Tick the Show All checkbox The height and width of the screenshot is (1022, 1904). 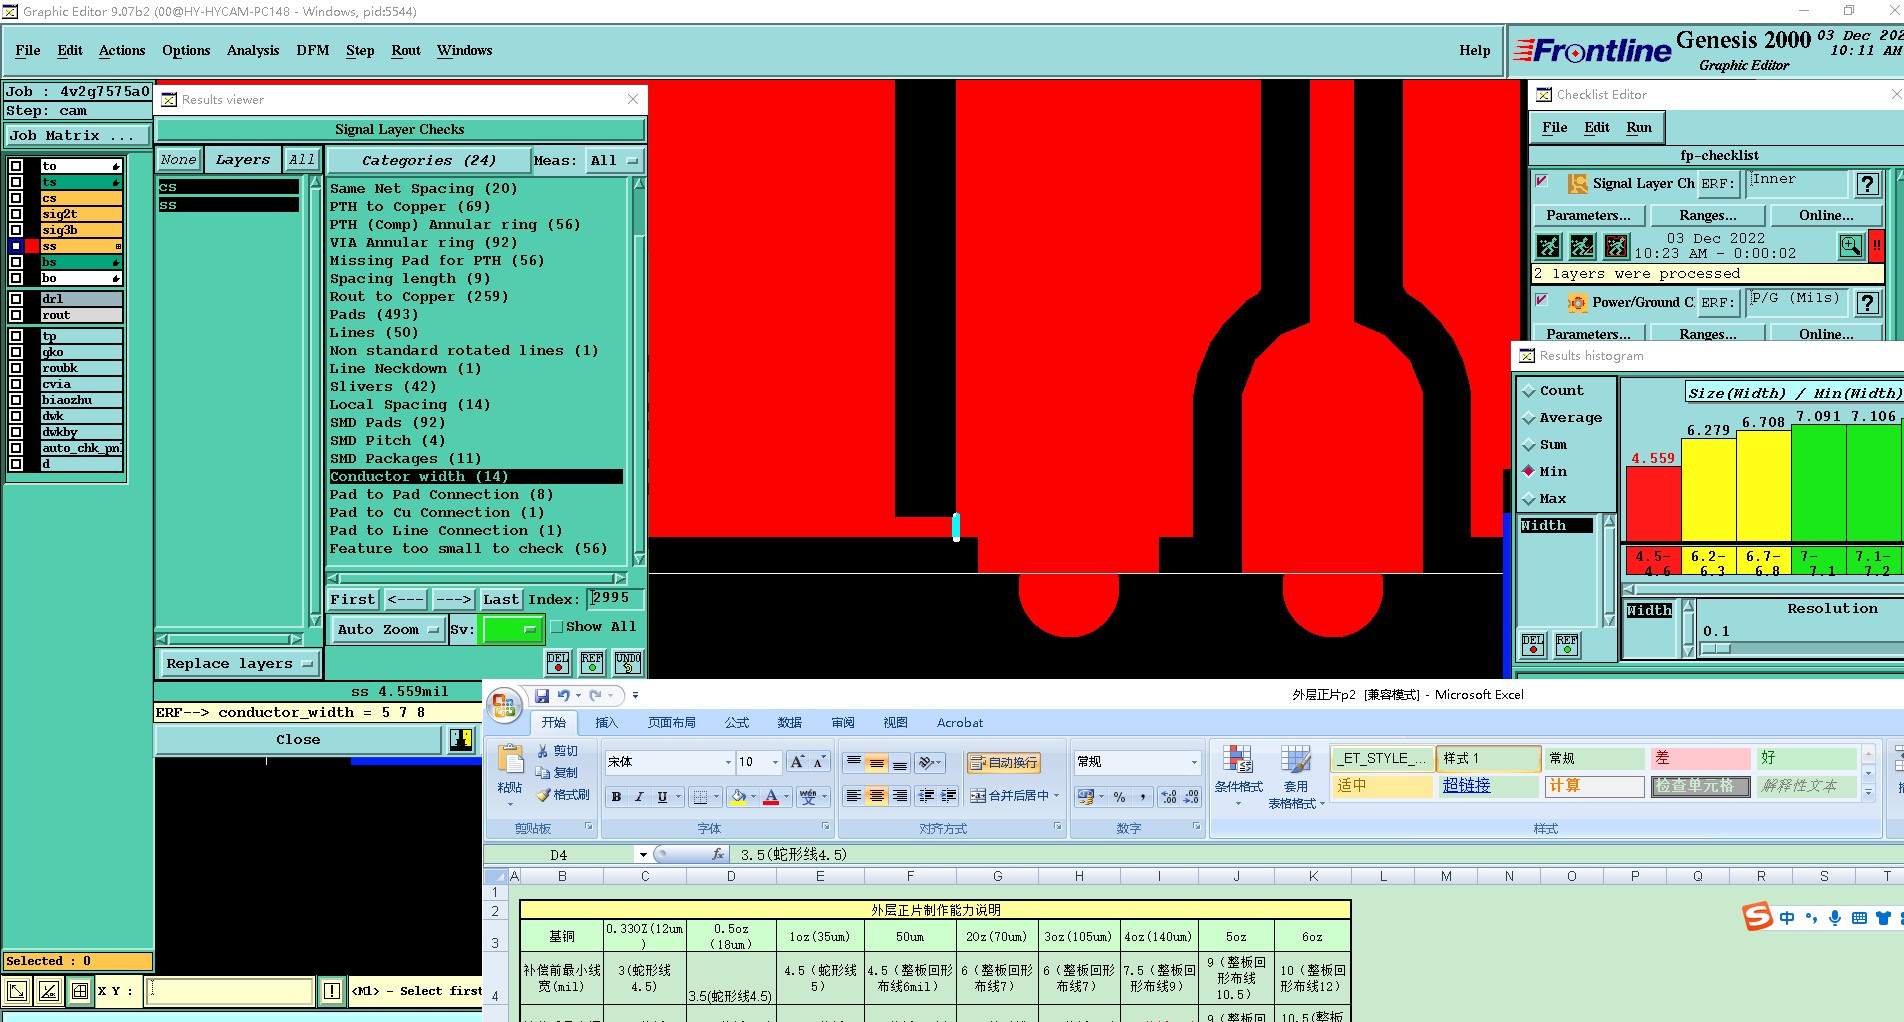[557, 627]
